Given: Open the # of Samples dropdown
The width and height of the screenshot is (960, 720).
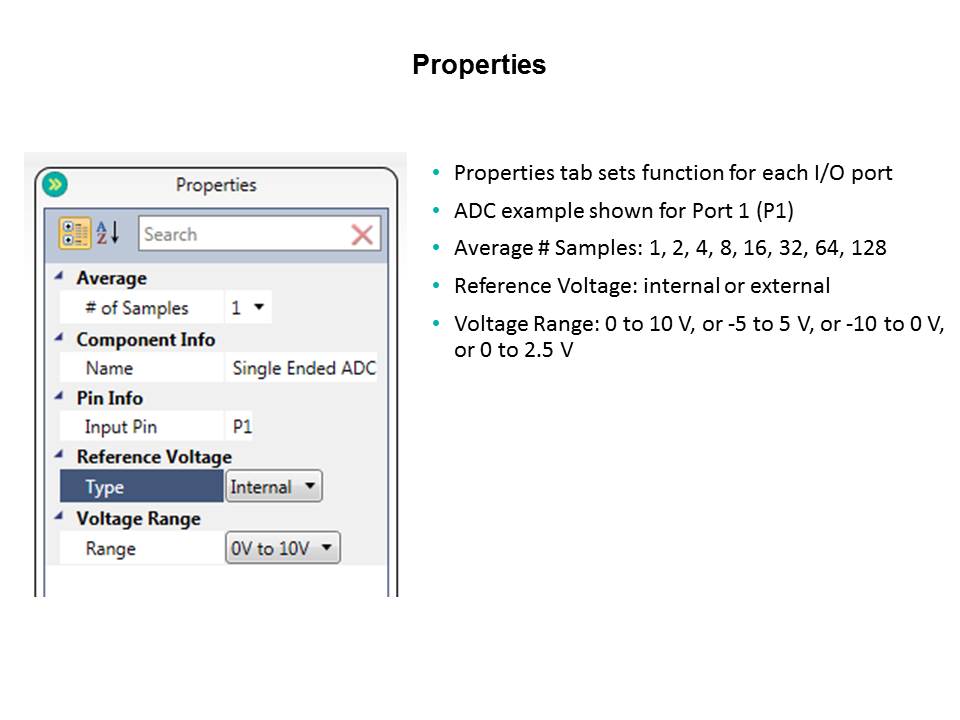Looking at the screenshot, I should pos(249,308).
